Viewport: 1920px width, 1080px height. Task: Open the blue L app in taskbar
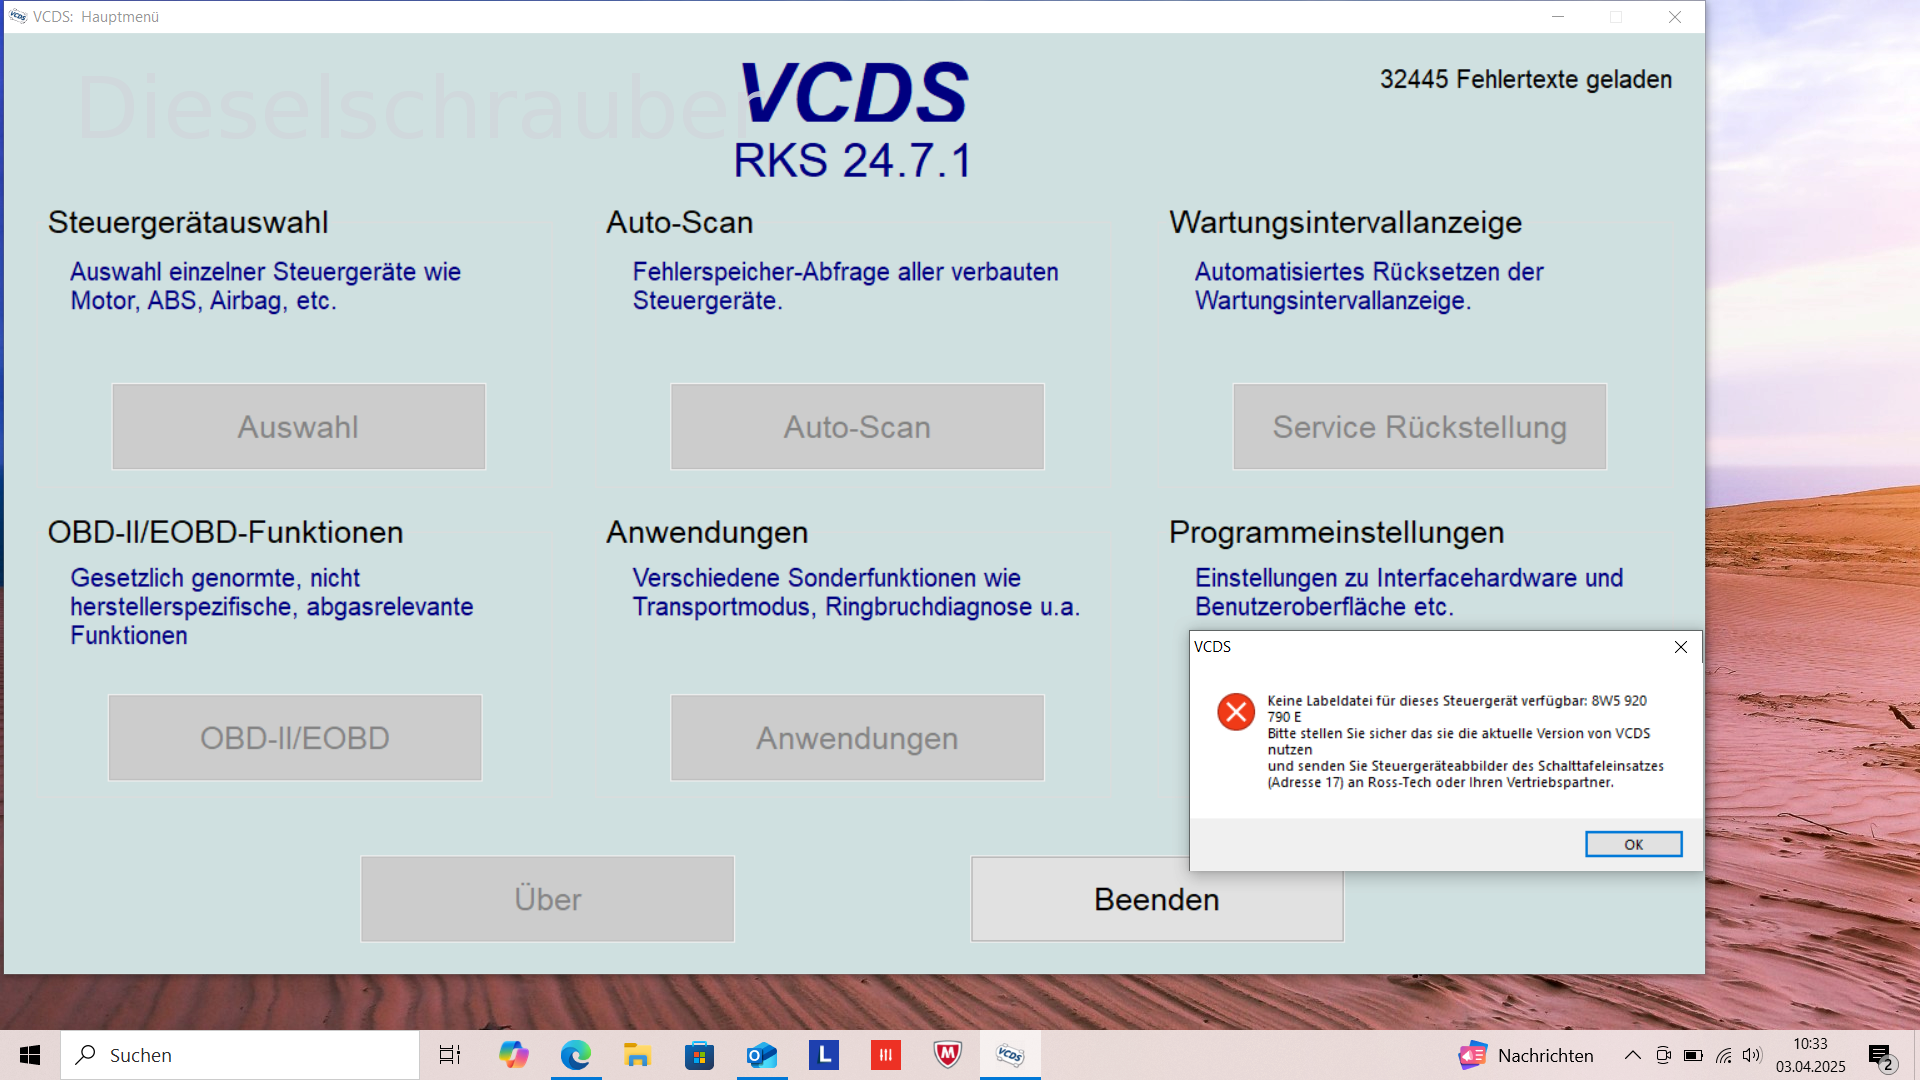click(x=824, y=1055)
